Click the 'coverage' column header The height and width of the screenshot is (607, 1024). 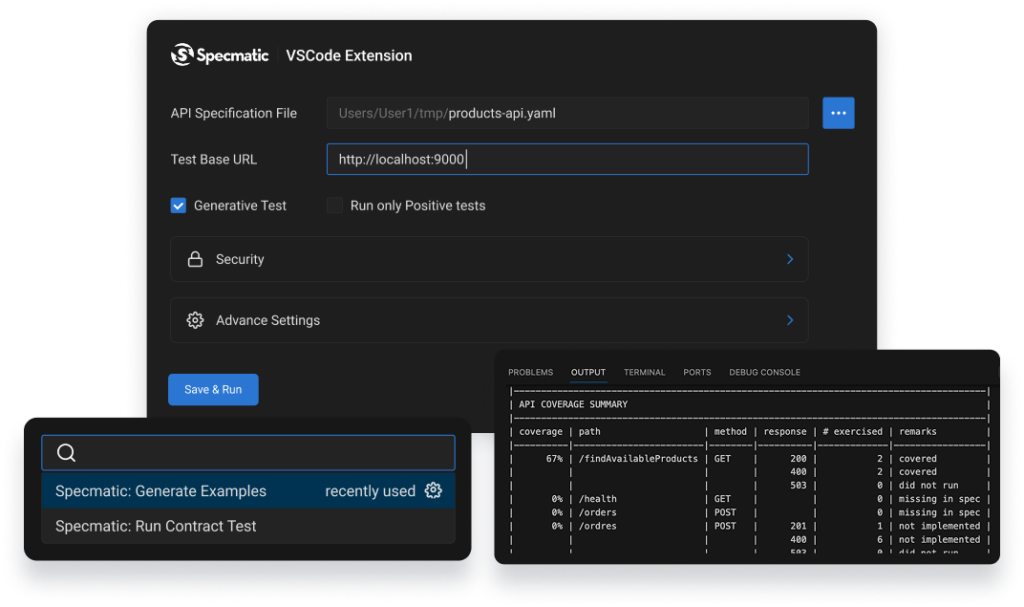pos(541,432)
